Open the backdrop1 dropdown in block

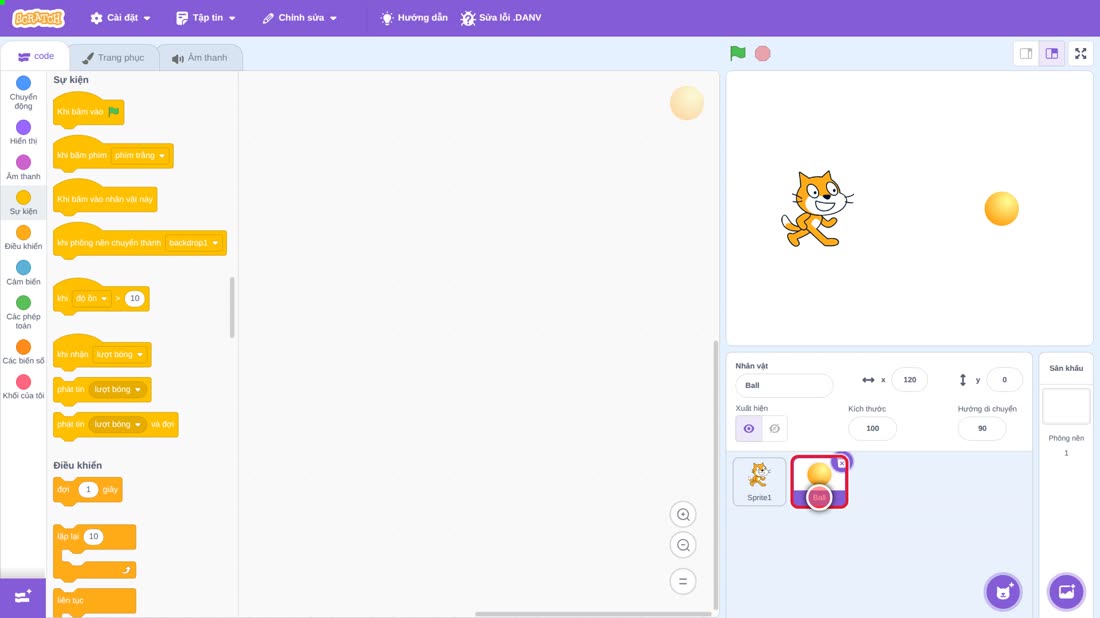tap(194, 243)
